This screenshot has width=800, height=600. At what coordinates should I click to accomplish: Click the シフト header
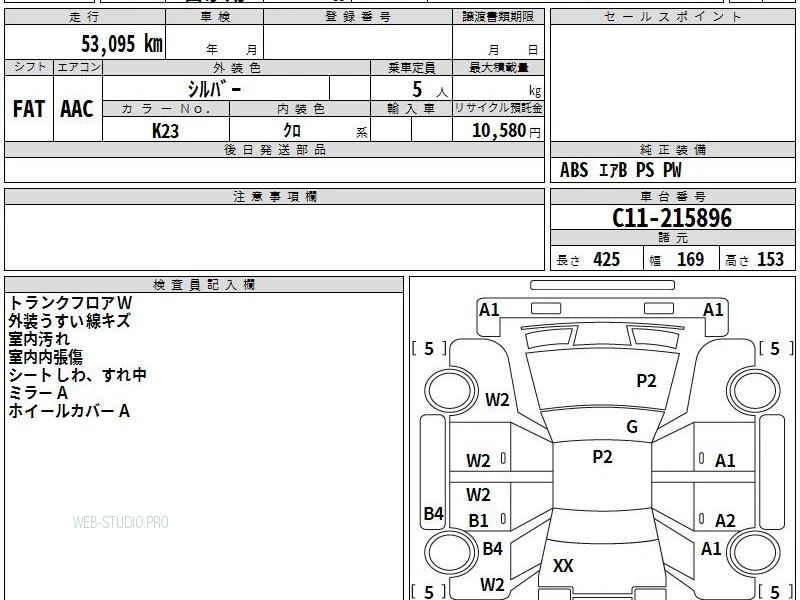coord(29,67)
